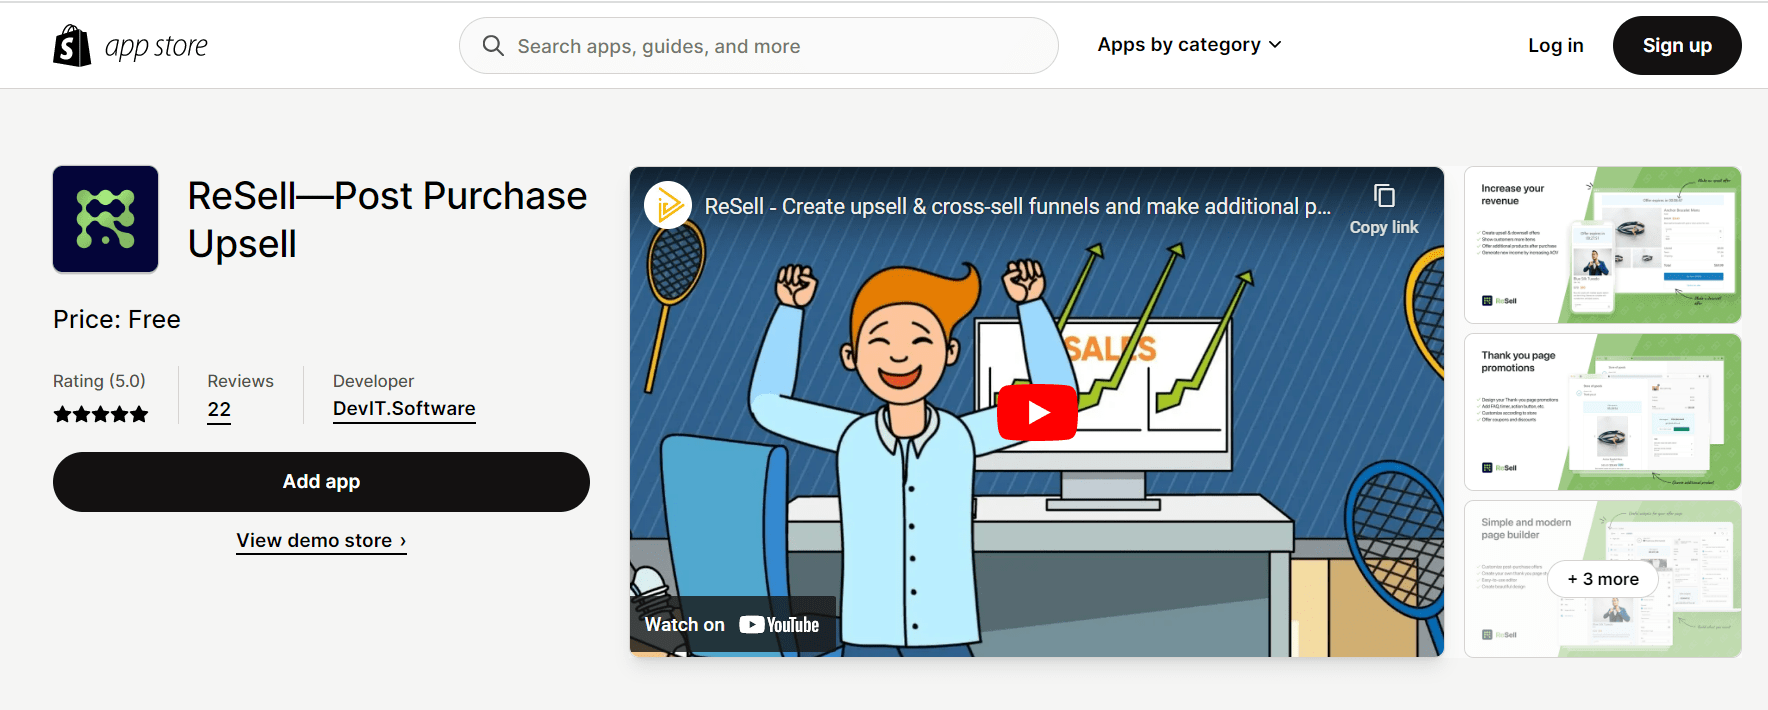Image resolution: width=1768 pixels, height=710 pixels.
Task: Click the Sign up button
Action: (x=1677, y=45)
